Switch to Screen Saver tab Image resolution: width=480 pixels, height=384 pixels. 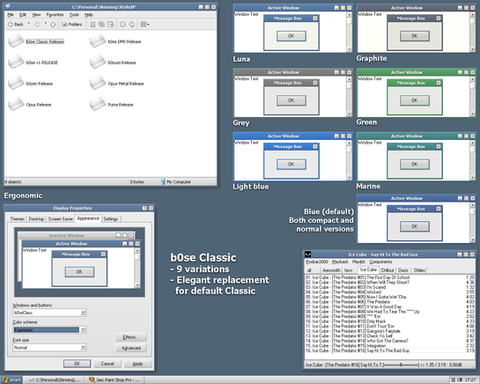point(60,219)
